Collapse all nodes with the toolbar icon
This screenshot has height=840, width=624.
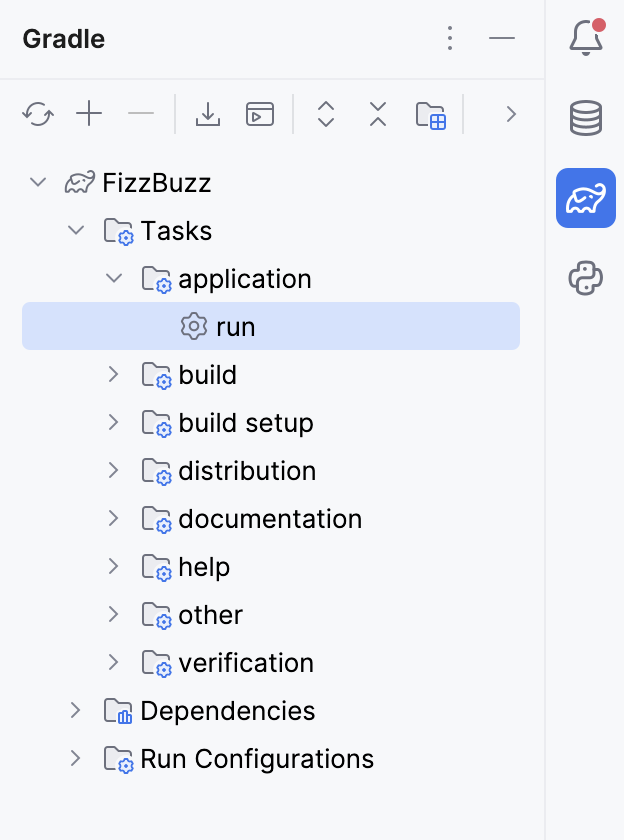[x=377, y=114]
